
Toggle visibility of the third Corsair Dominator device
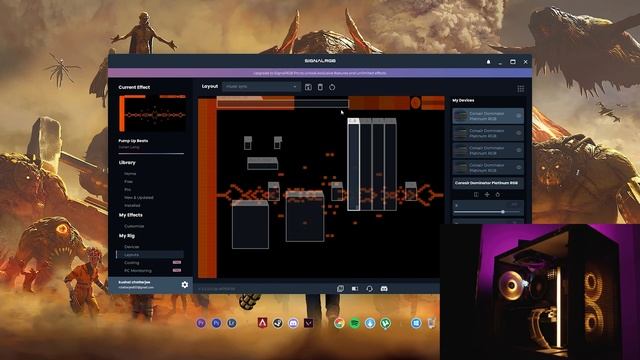tap(518, 150)
